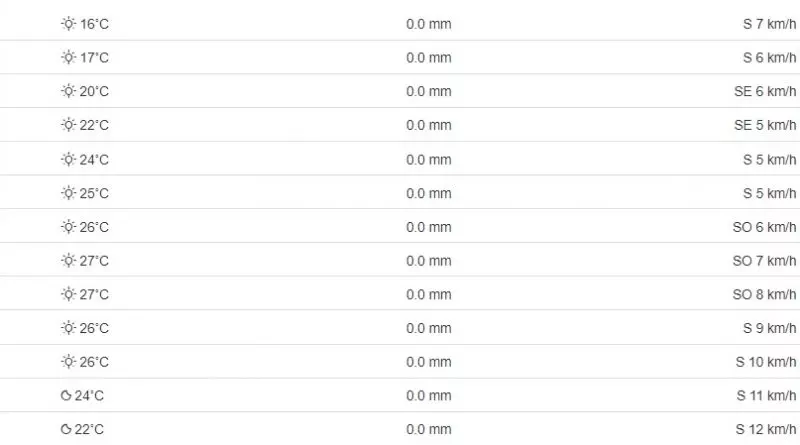Select the 25°C temperature value
800x445 pixels.
pyautogui.click(x=94, y=193)
